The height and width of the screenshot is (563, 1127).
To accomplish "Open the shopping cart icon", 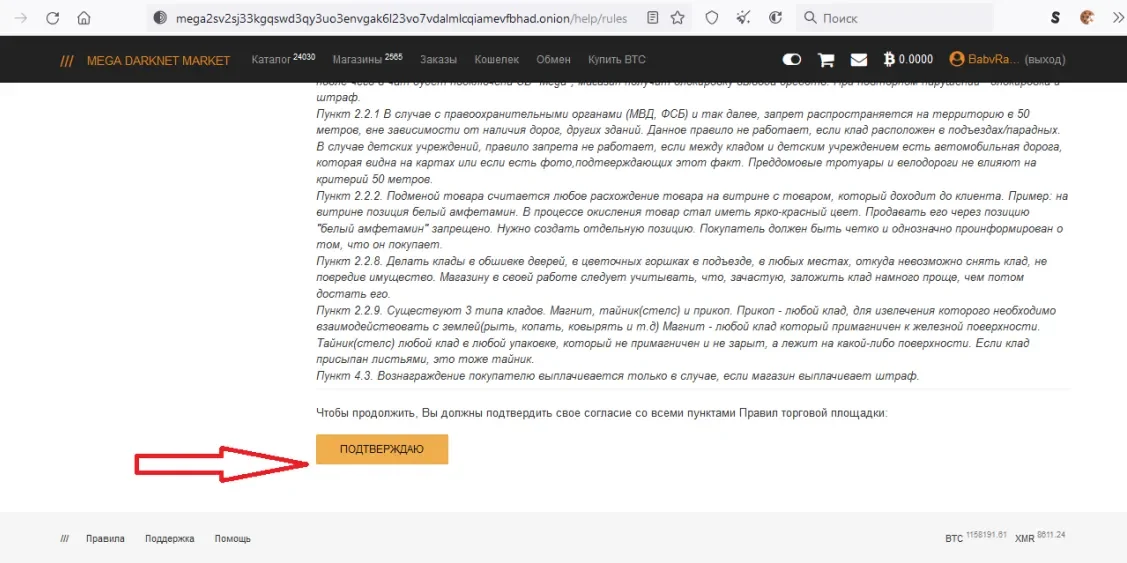I will 827,60.
